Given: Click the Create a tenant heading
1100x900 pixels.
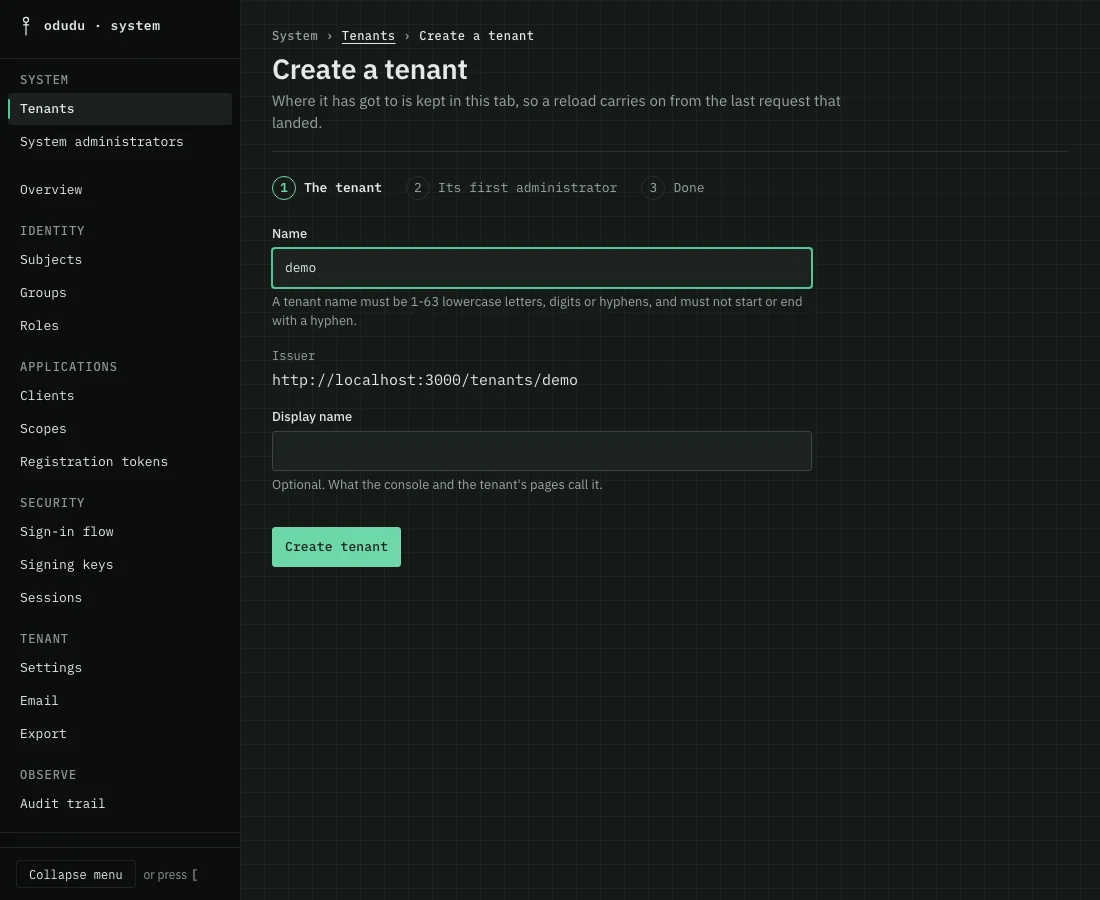Looking at the screenshot, I should 370,69.
